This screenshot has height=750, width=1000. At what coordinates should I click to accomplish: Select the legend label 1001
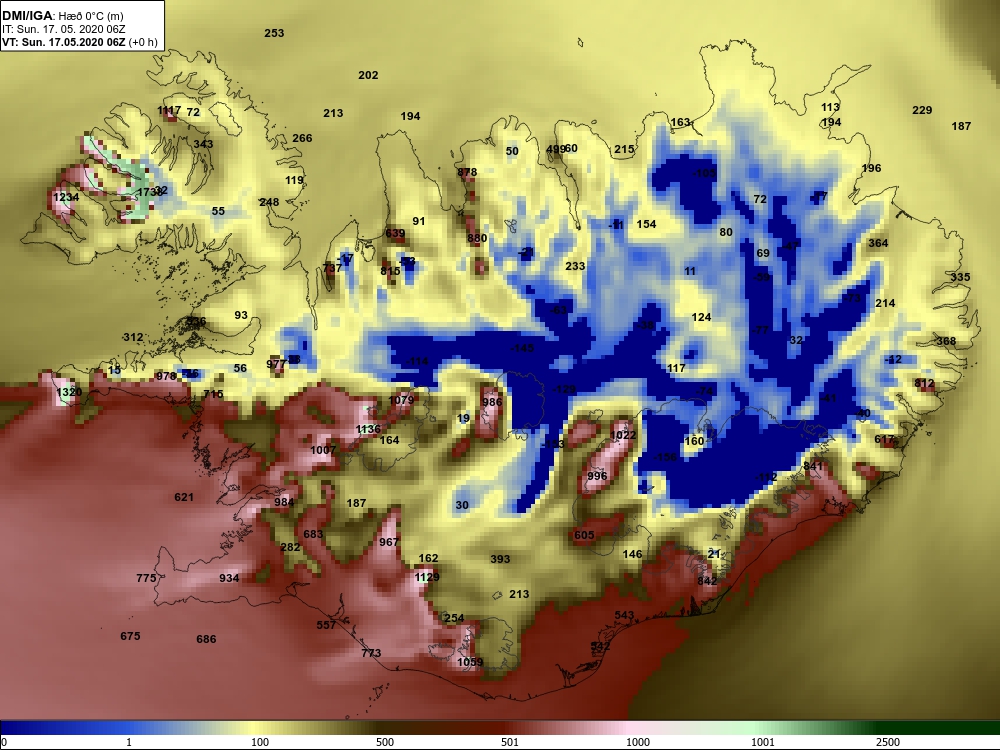click(763, 742)
